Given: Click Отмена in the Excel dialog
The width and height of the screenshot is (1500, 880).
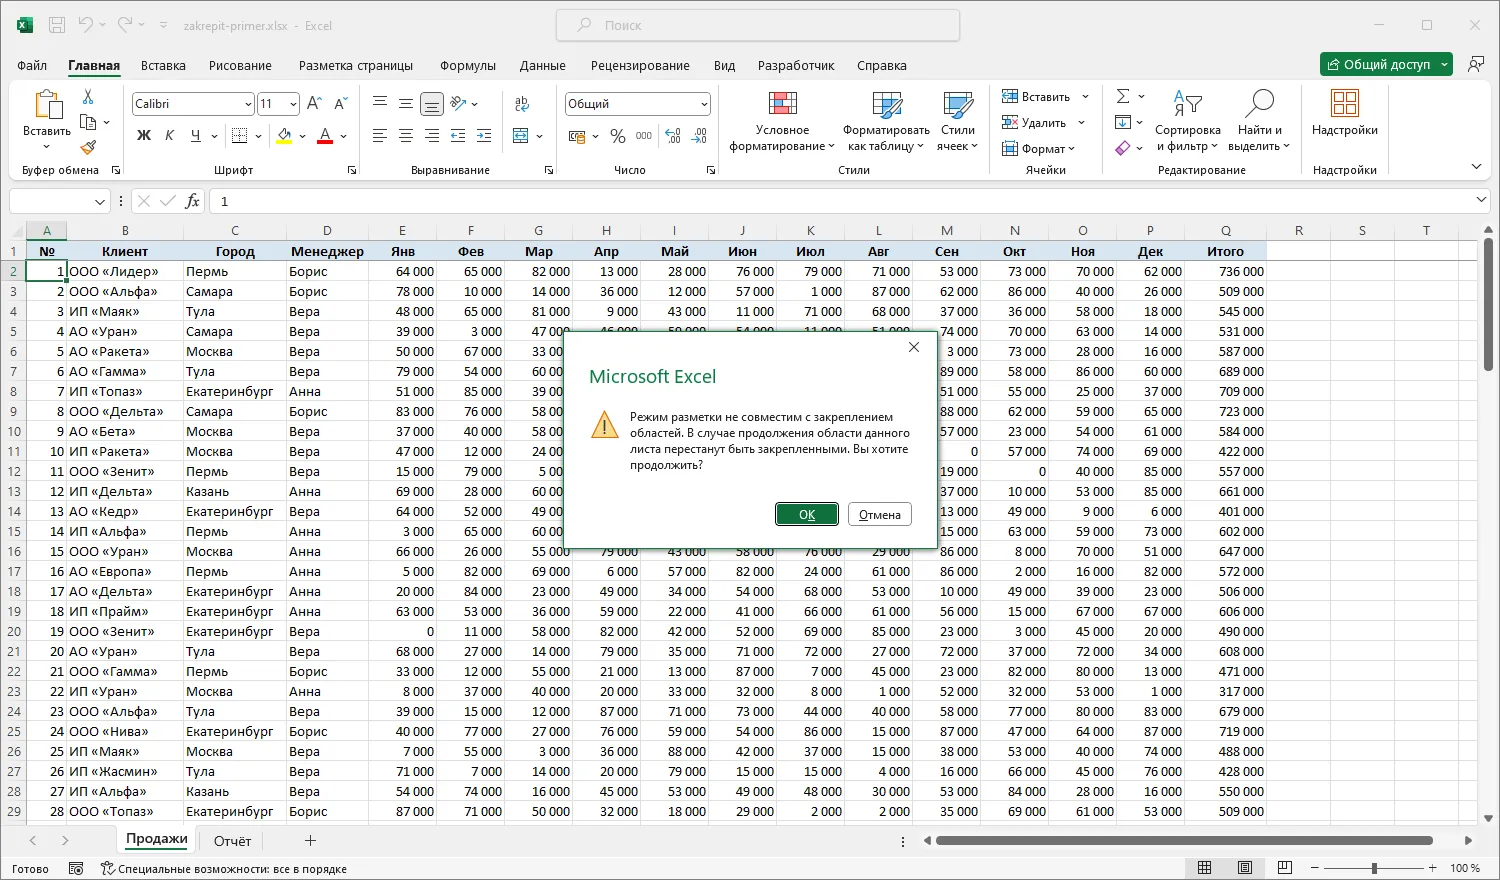Looking at the screenshot, I should tap(880, 514).
